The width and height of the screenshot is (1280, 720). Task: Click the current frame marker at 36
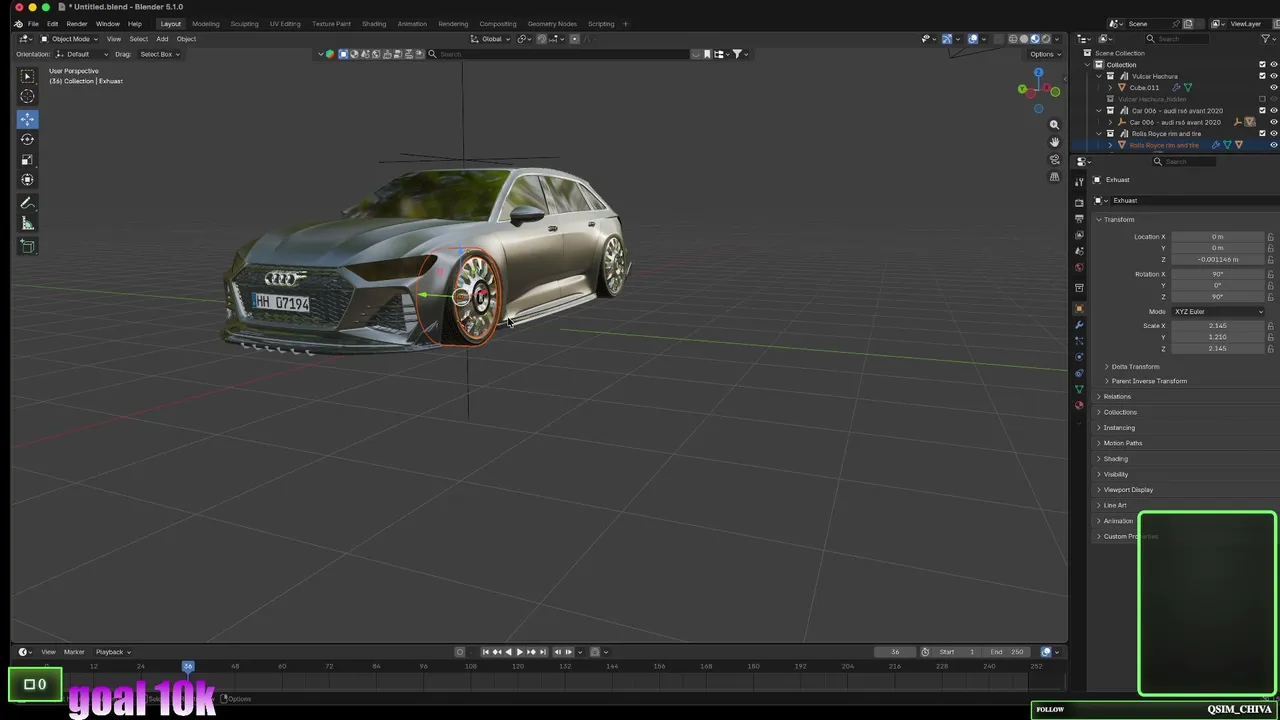(x=188, y=666)
